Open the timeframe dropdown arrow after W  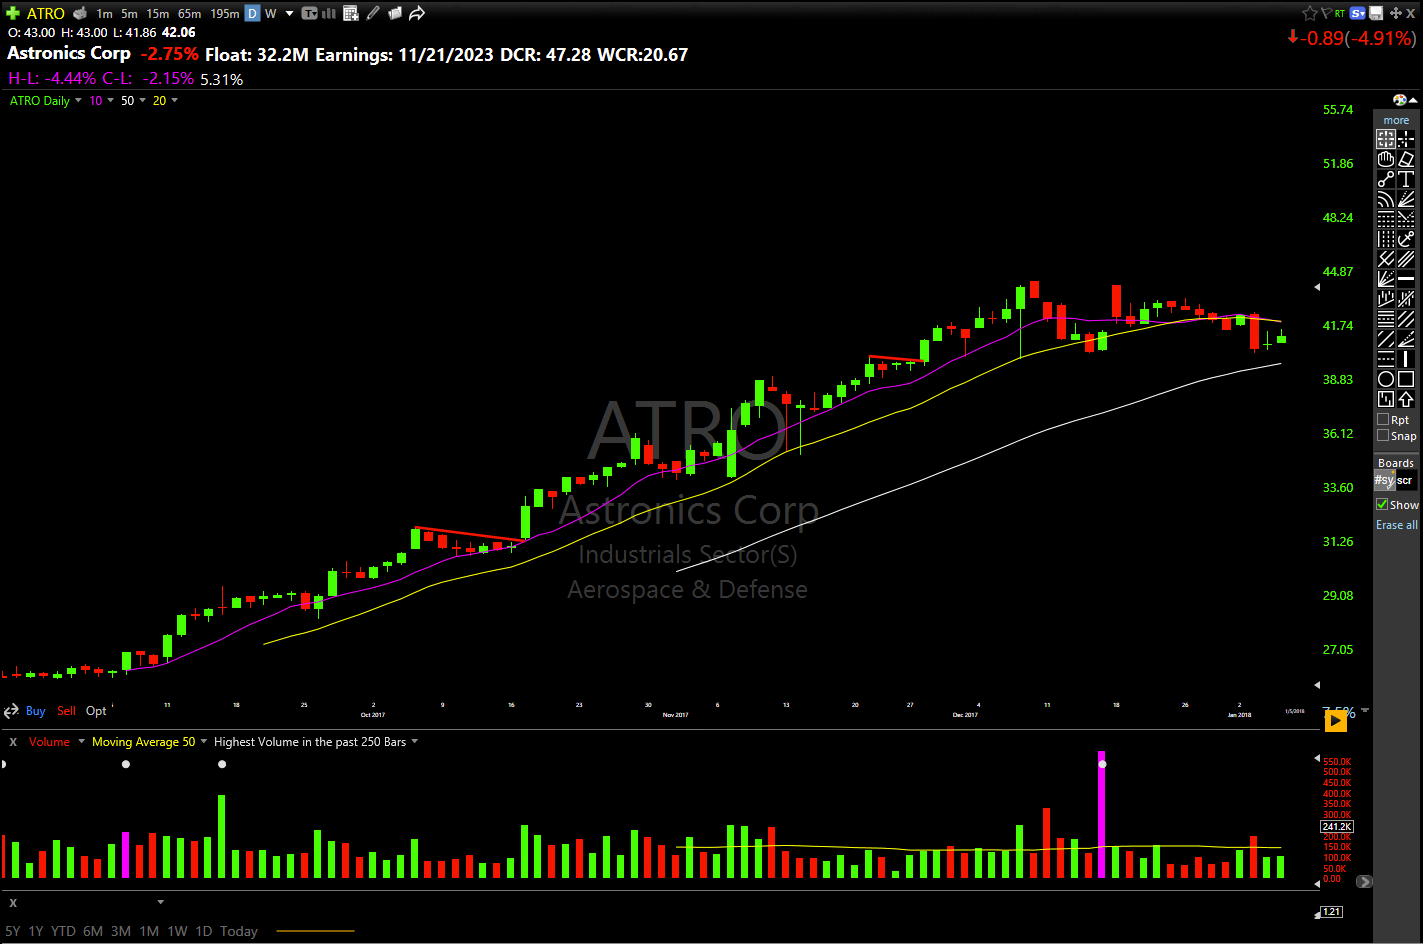[x=290, y=13]
